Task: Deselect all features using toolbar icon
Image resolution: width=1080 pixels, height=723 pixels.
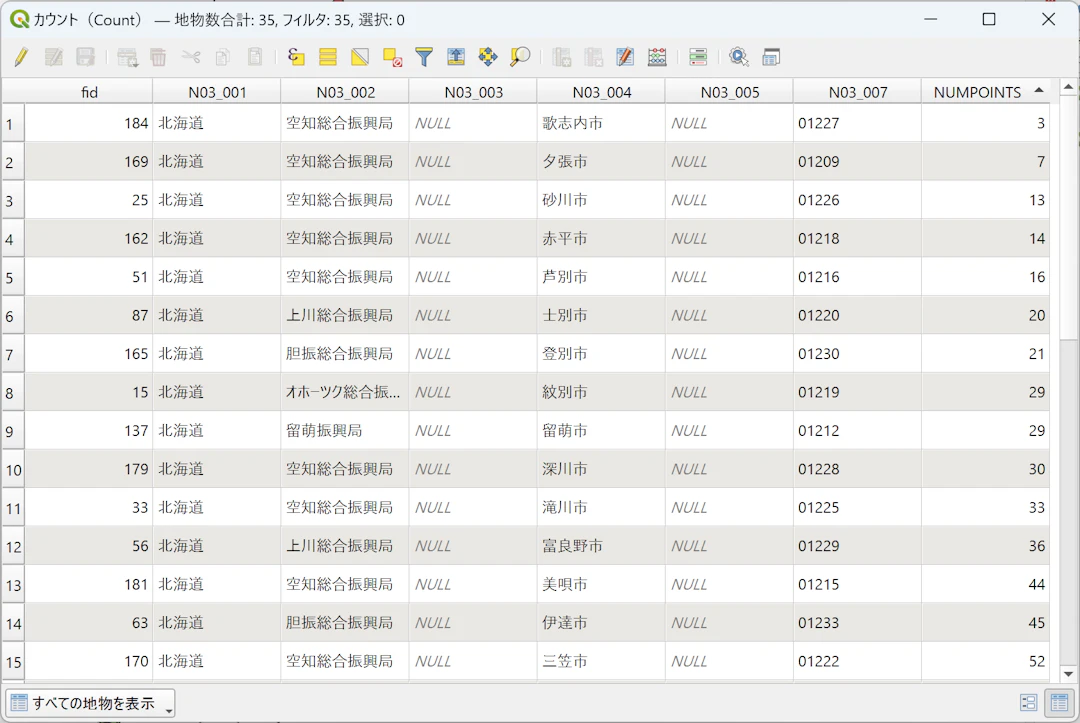Action: pyautogui.click(x=392, y=57)
